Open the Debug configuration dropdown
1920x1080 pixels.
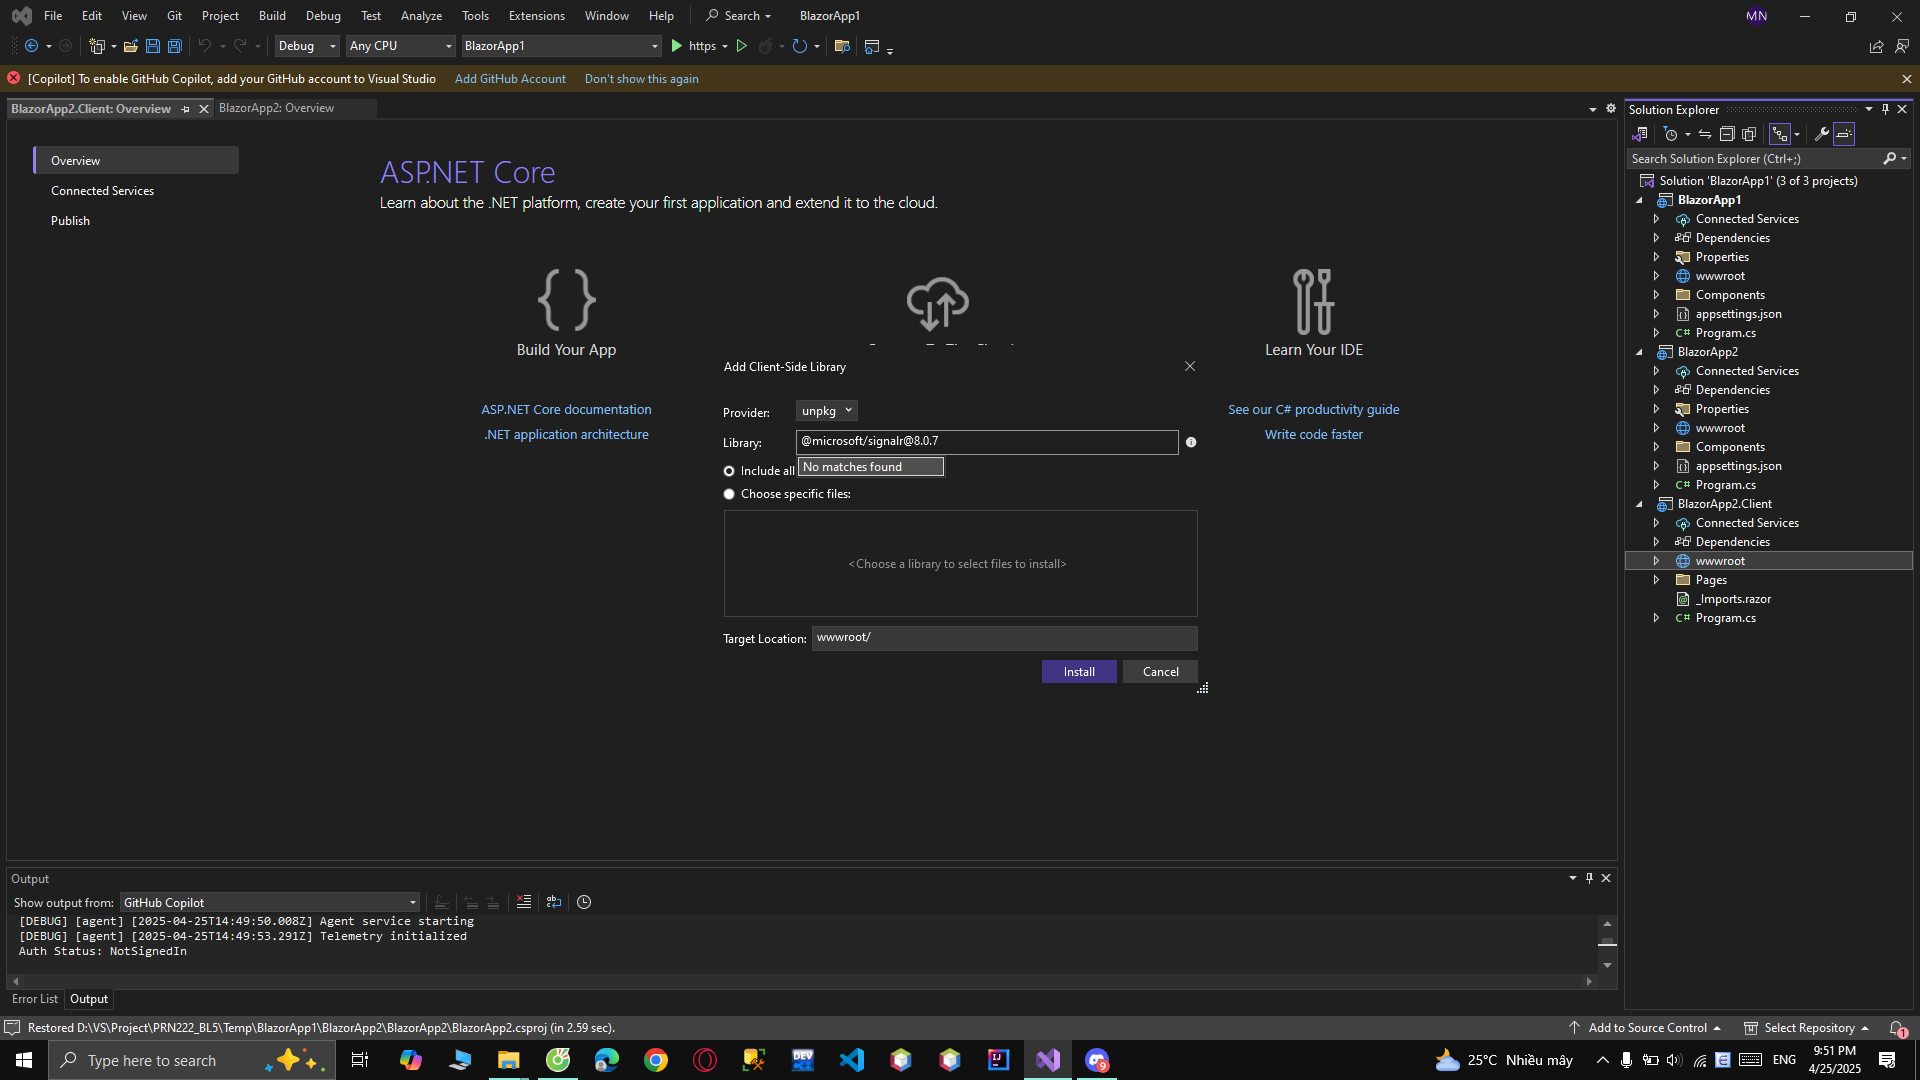tap(307, 46)
